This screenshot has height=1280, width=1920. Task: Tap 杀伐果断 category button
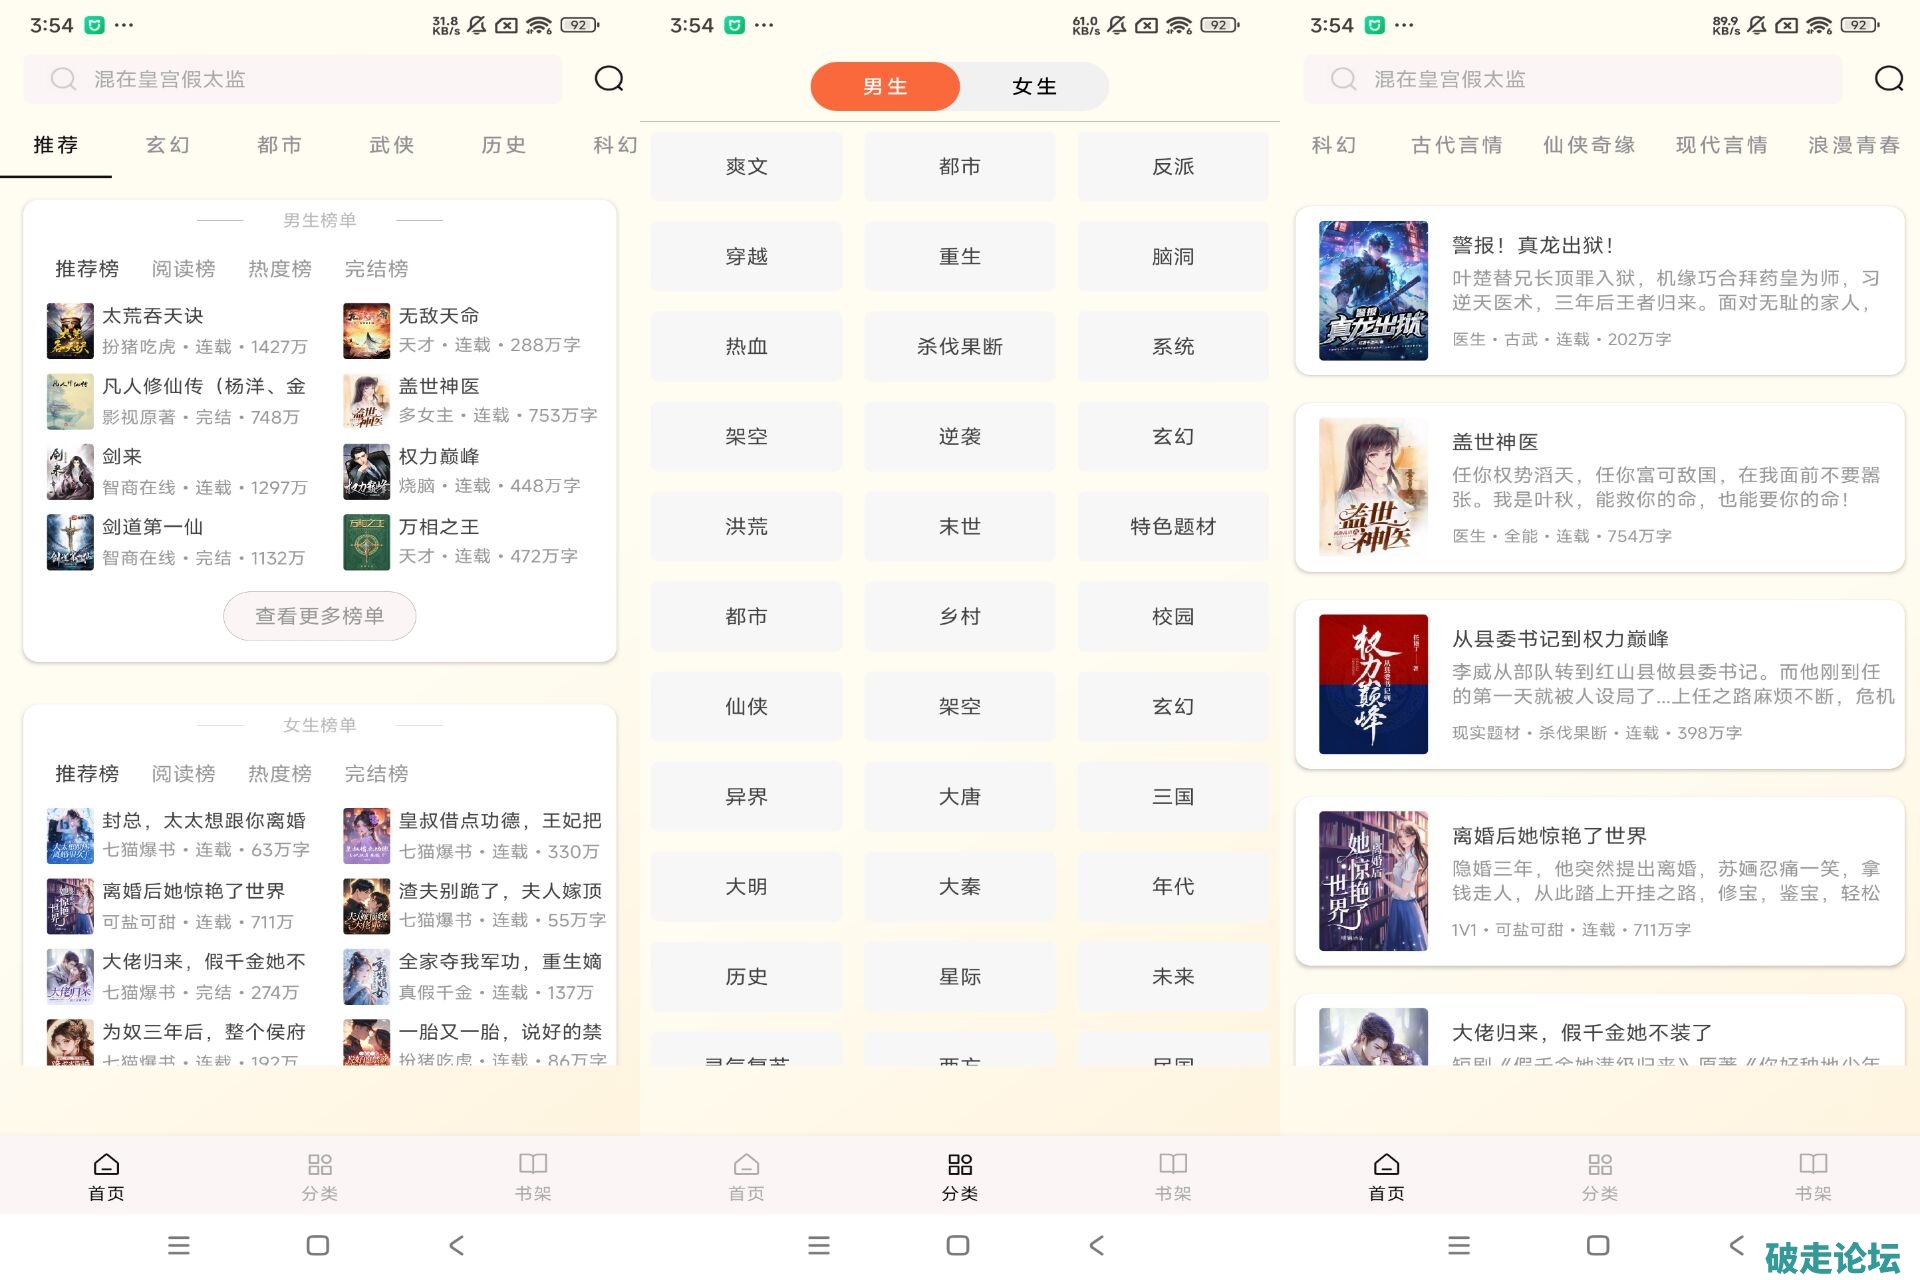959,347
